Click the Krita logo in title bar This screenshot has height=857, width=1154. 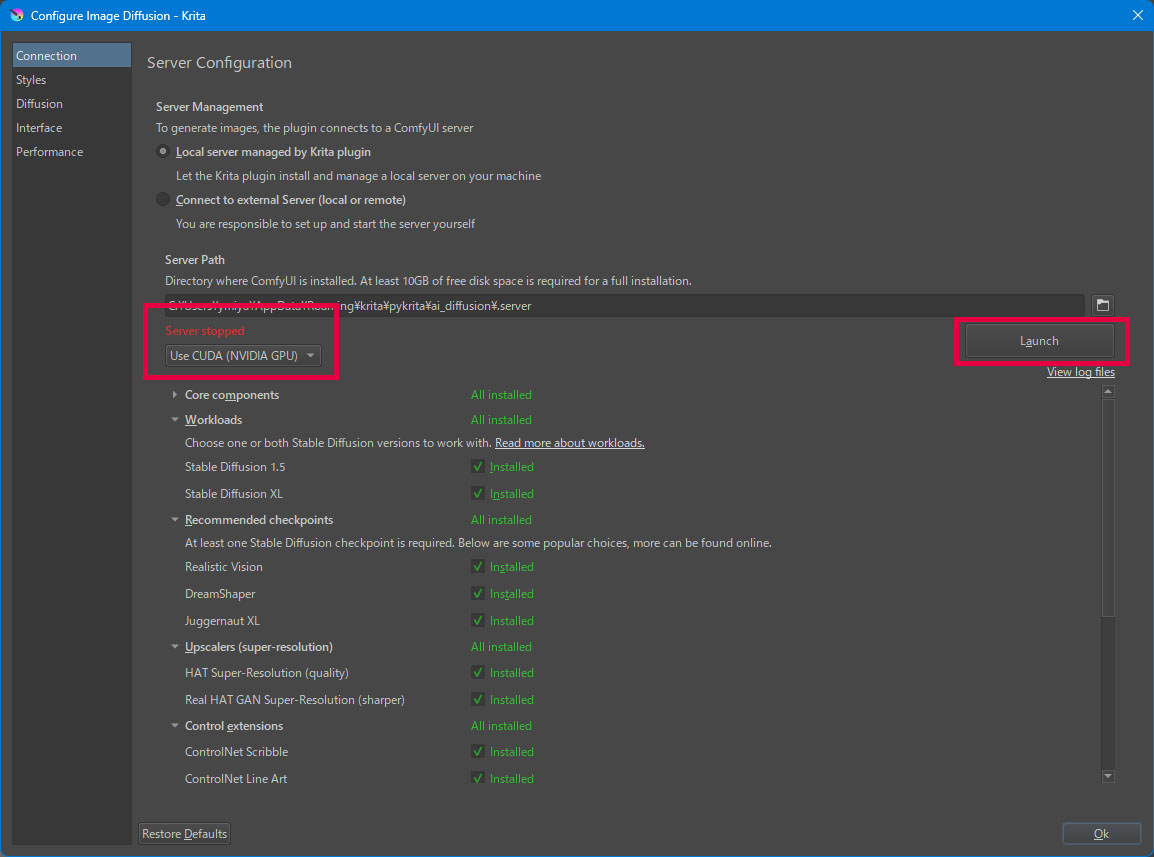coord(16,15)
